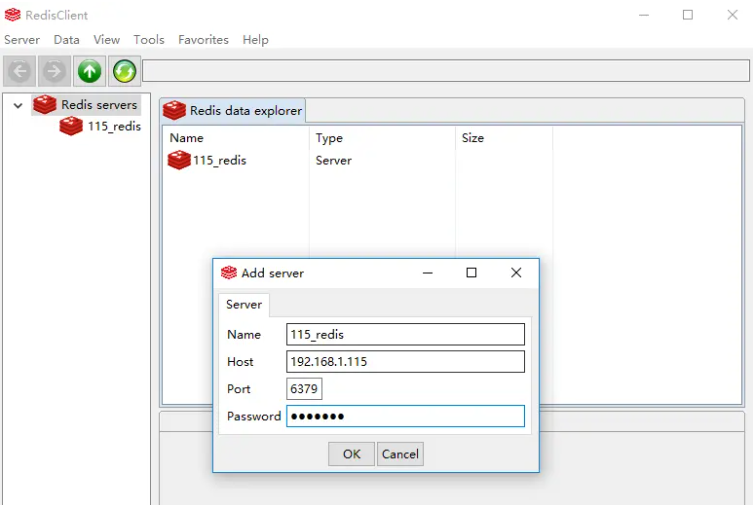Click 115_redis name in explorer list
753x505 pixels.
(x=219, y=160)
